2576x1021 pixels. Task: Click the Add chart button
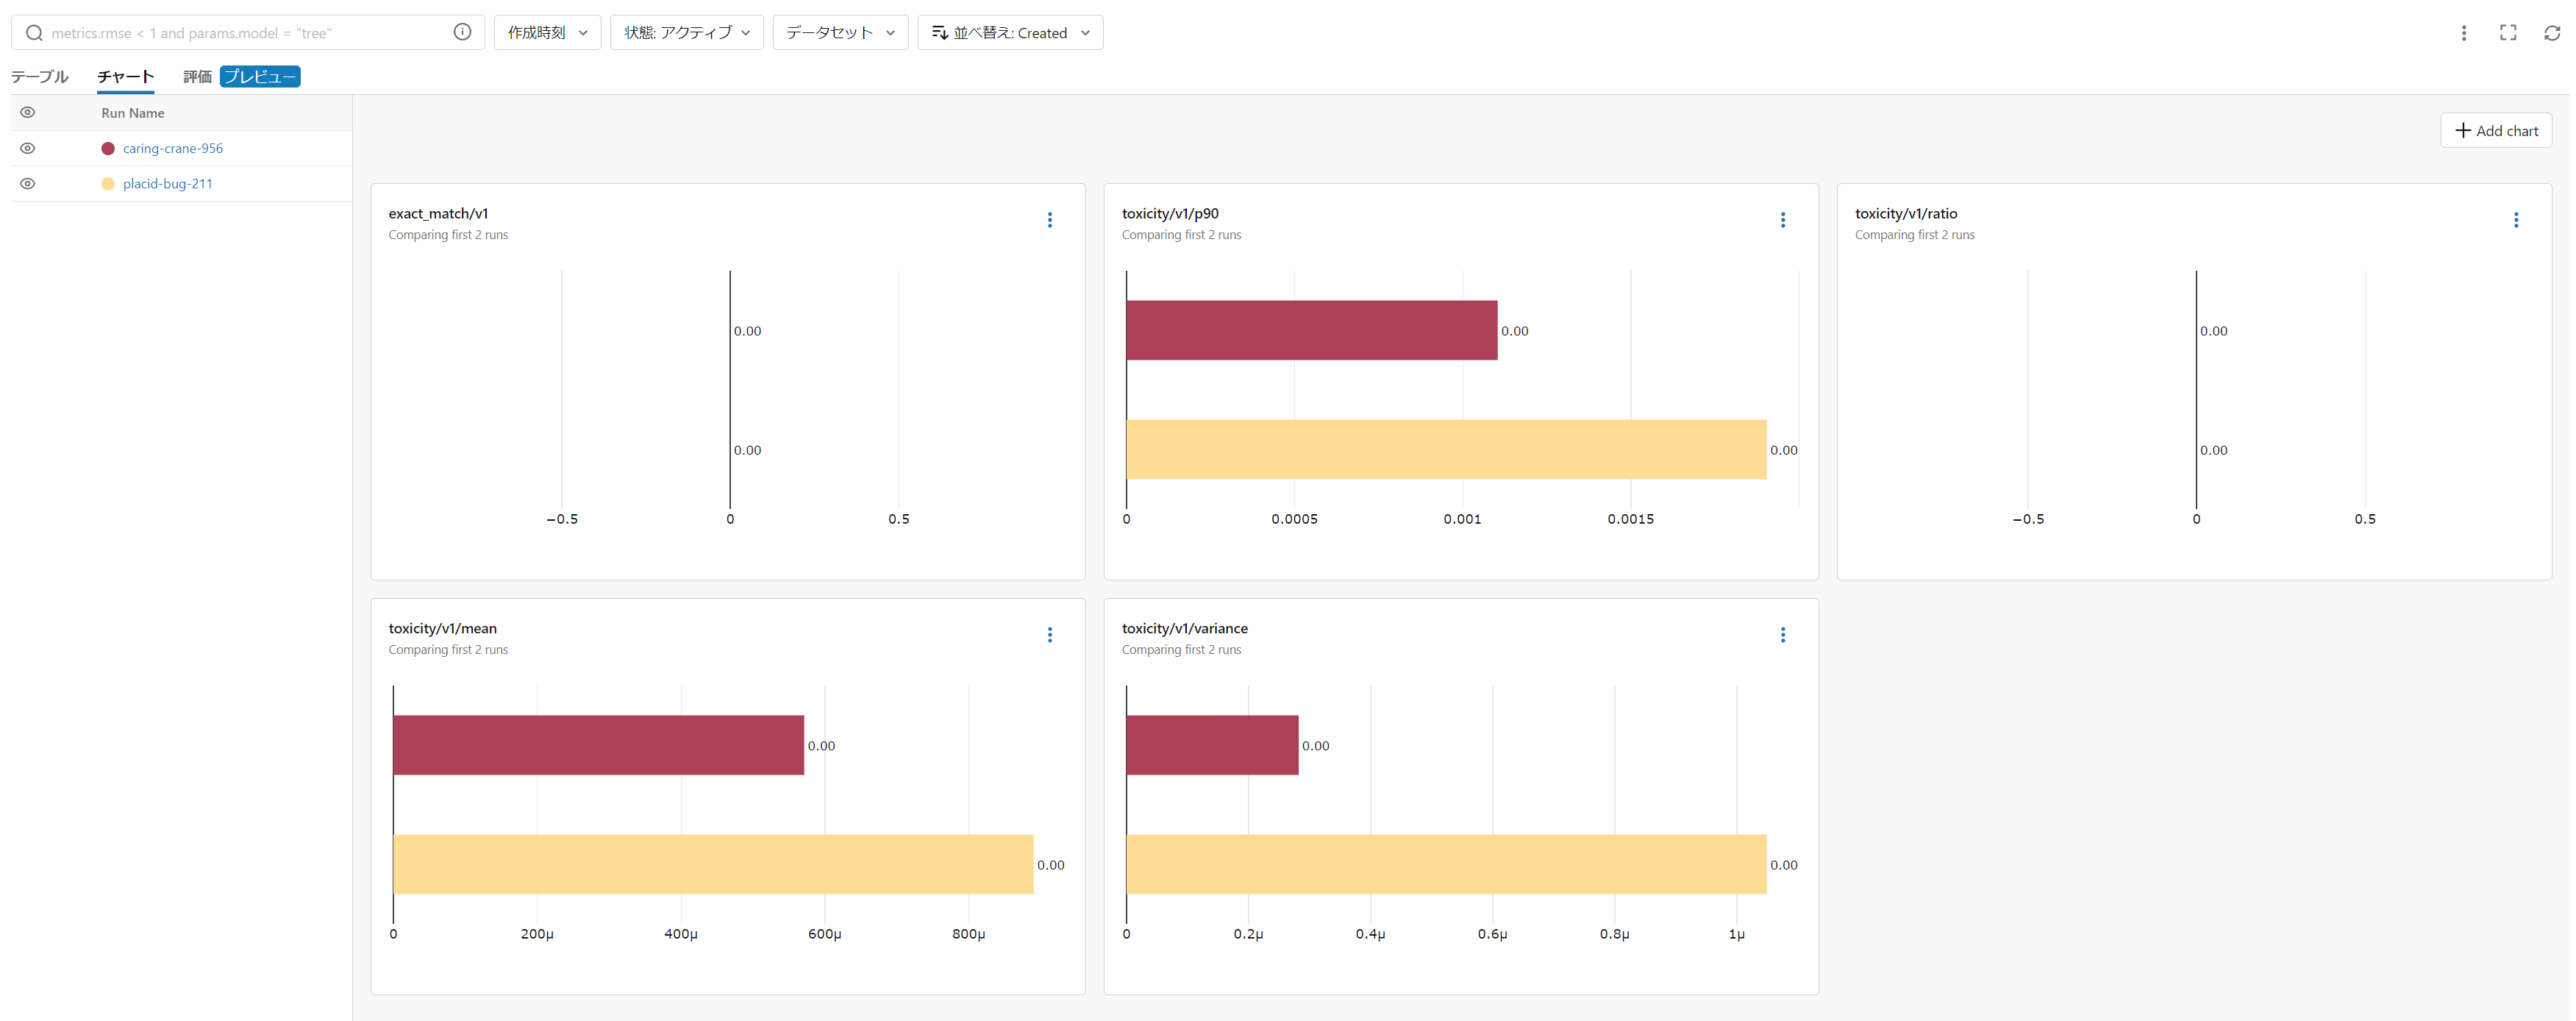[x=2495, y=131]
